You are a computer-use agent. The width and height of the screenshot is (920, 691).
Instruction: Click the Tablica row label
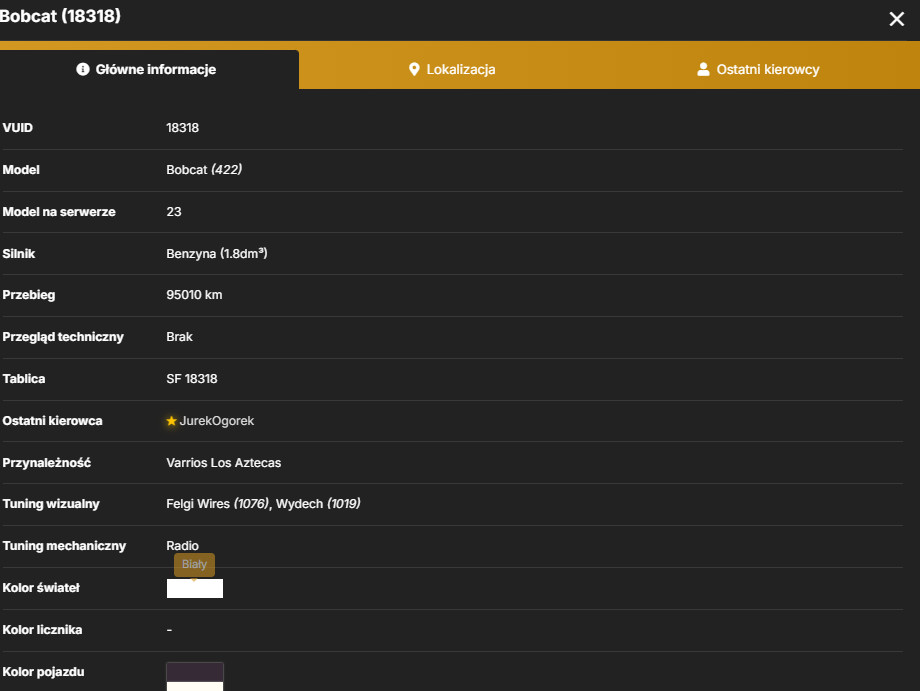pos(24,379)
